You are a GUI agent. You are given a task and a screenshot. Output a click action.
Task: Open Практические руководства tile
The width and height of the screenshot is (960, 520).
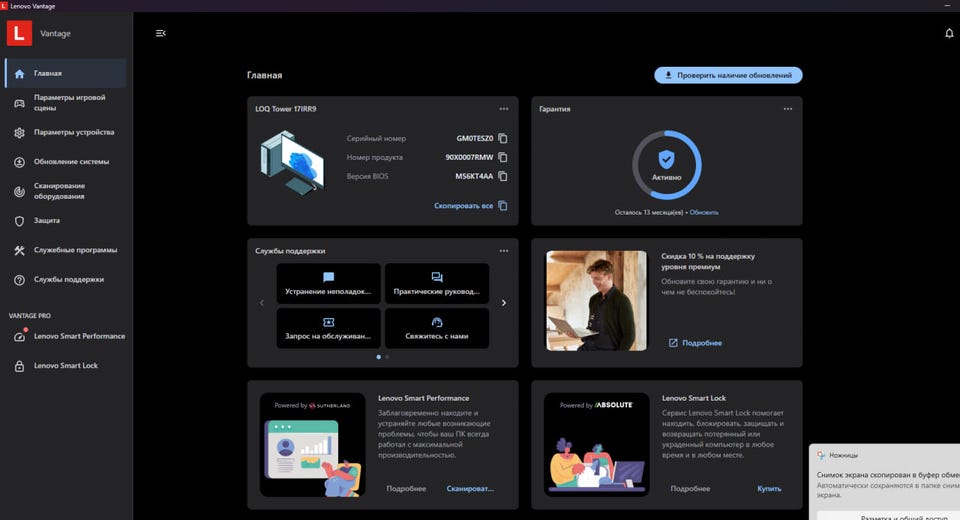(x=437, y=284)
